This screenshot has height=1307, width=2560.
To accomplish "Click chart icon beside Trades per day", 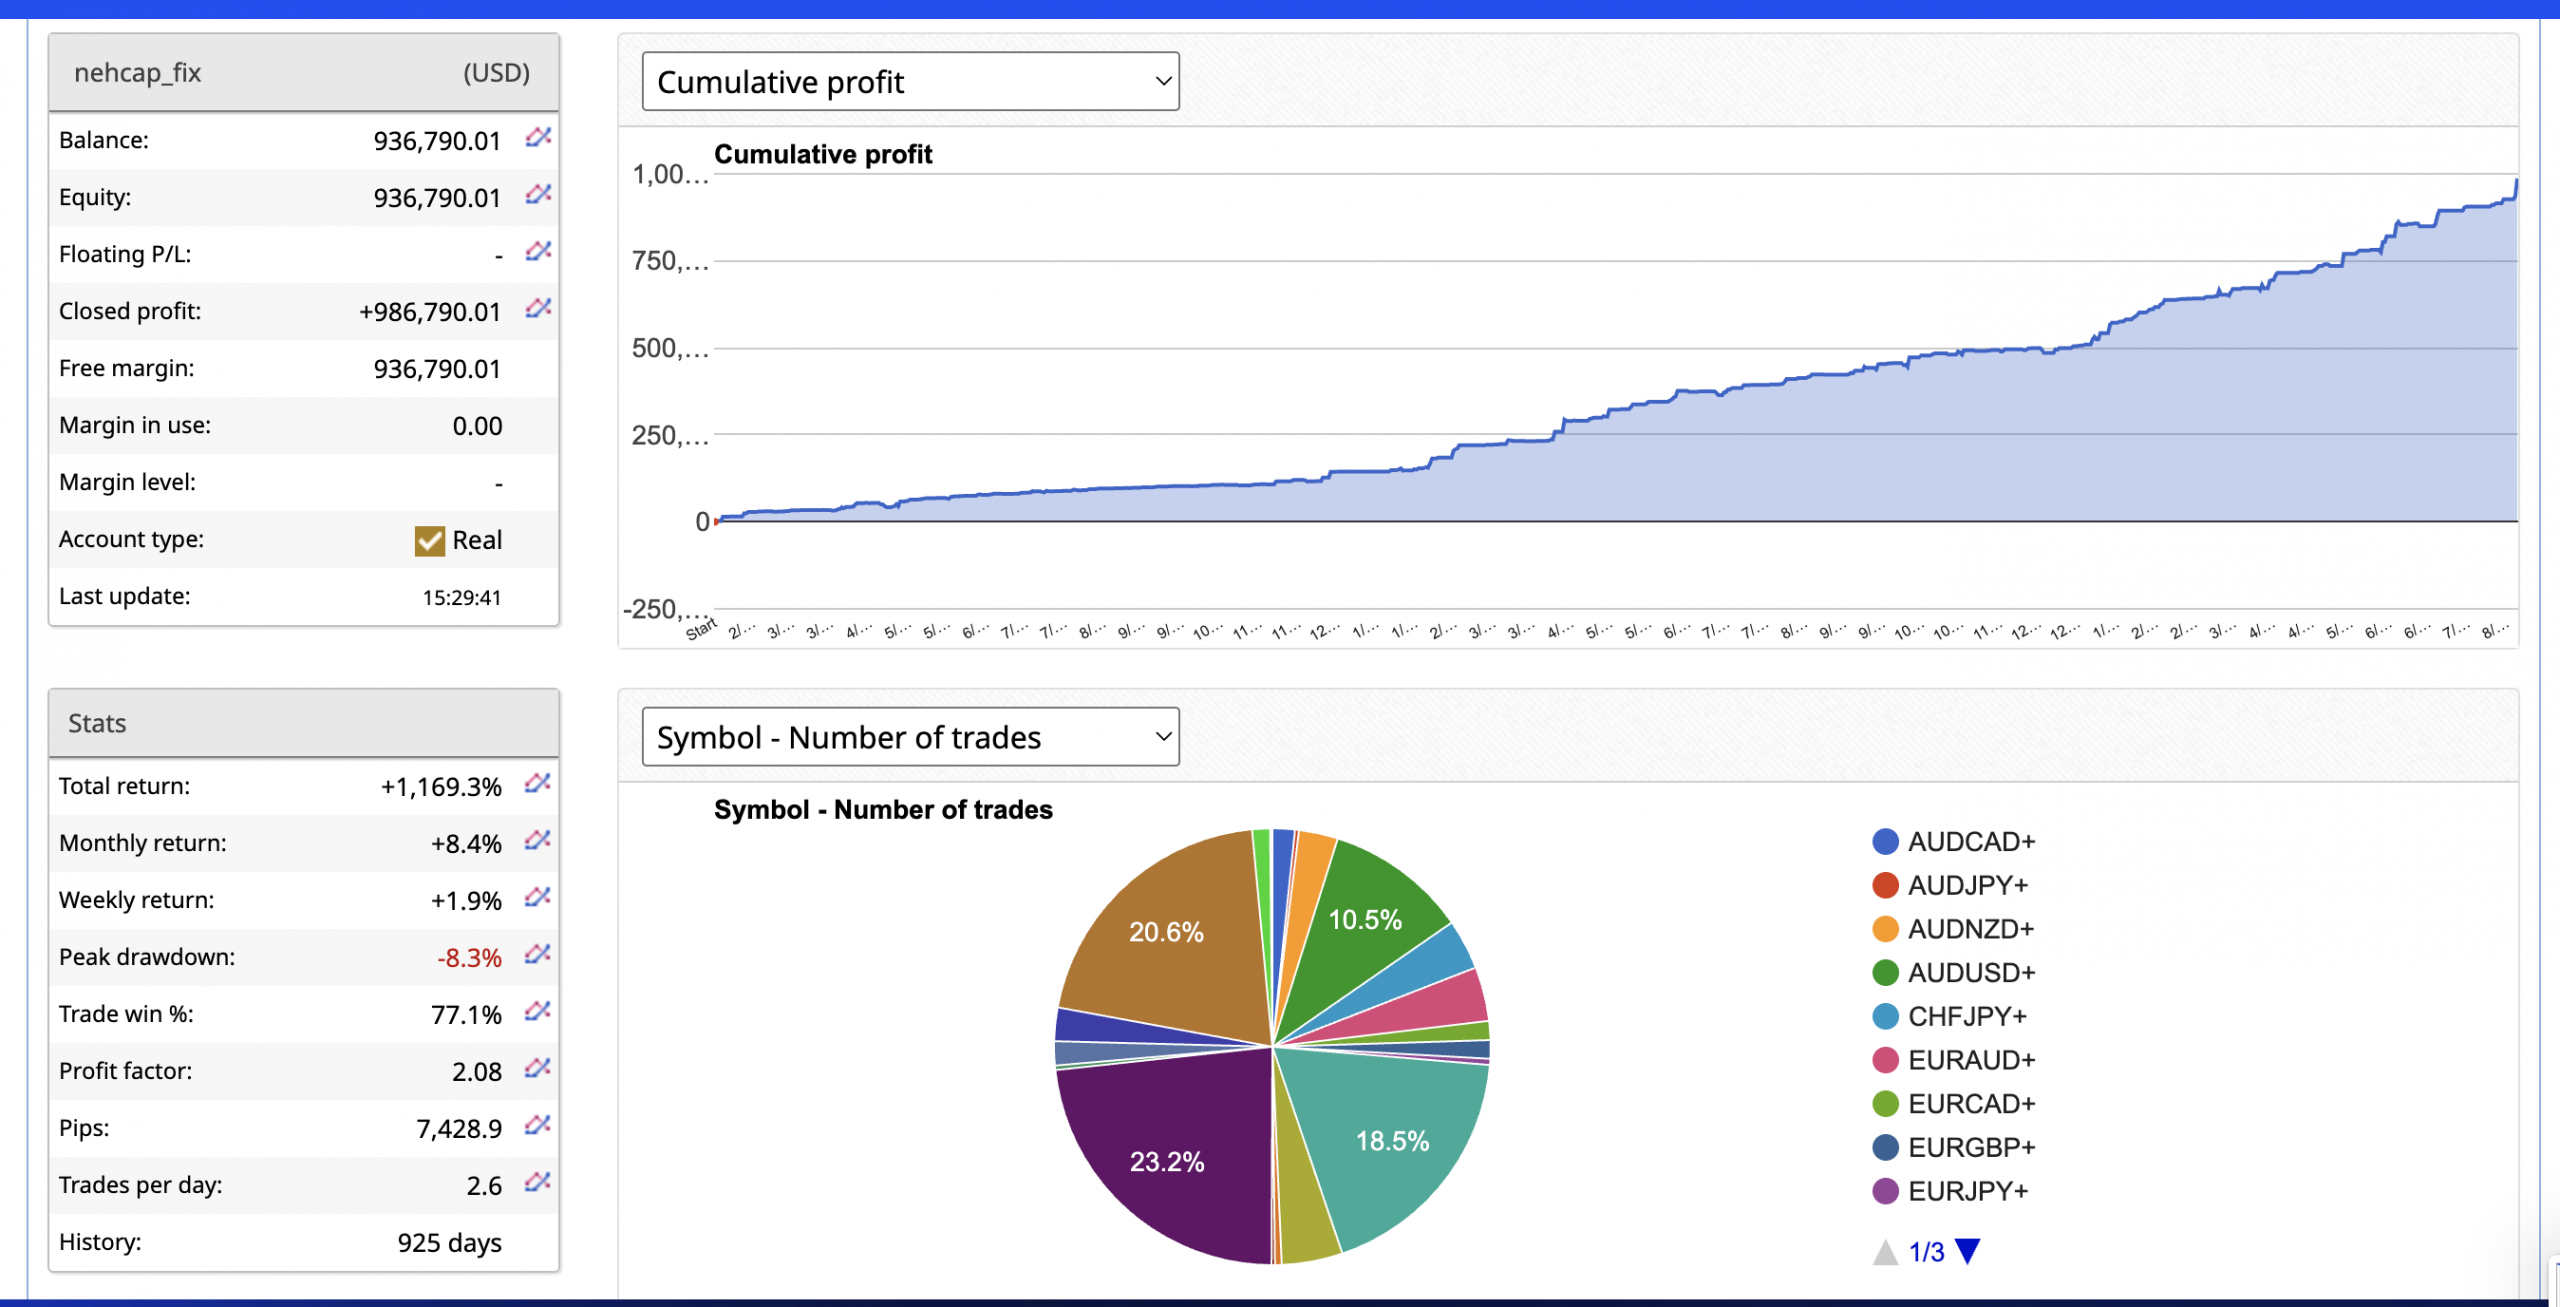I will pyautogui.click(x=538, y=1182).
